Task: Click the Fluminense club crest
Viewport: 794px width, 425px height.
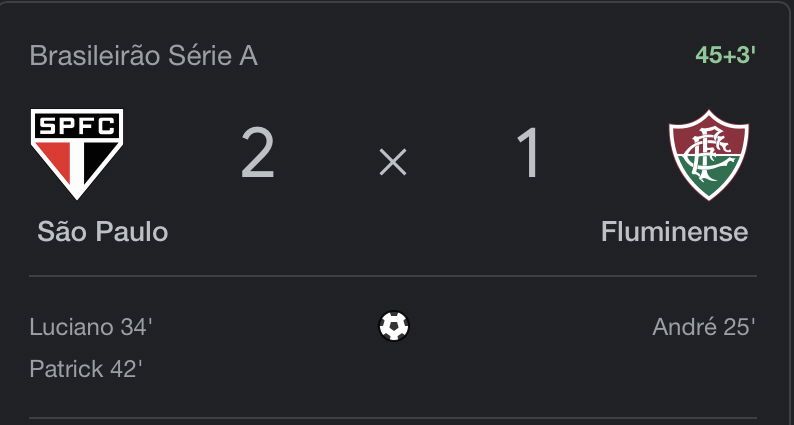Action: [708, 155]
